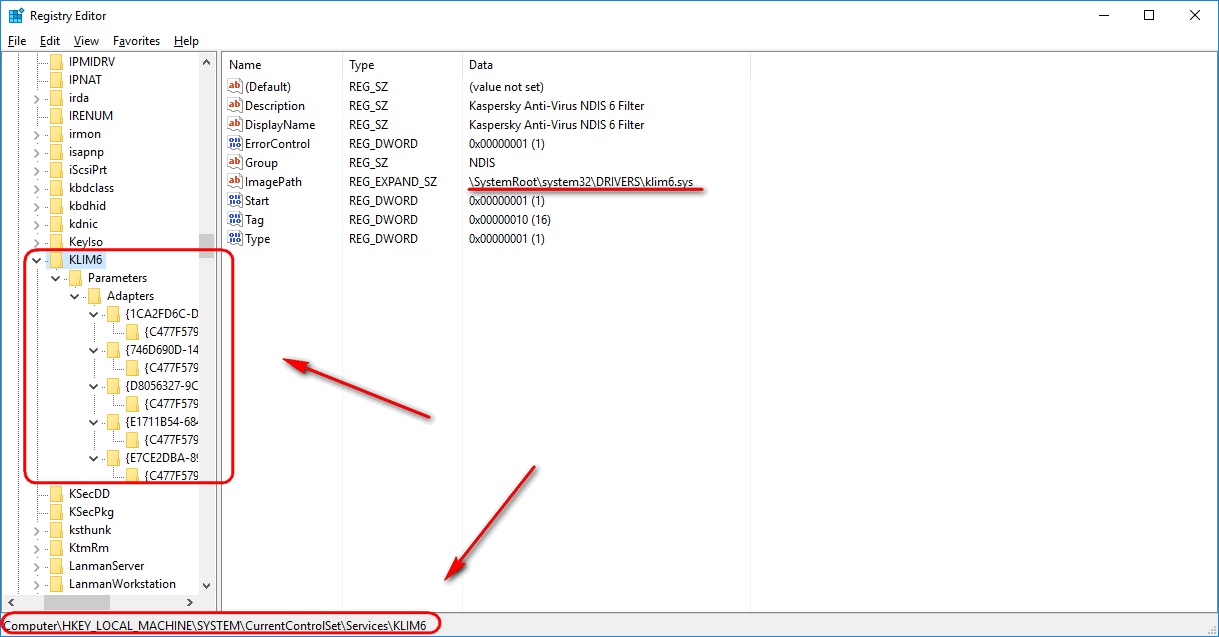Image resolution: width=1219 pixels, height=637 pixels.
Task: Click the Start DWORD value icon
Action: point(235,201)
